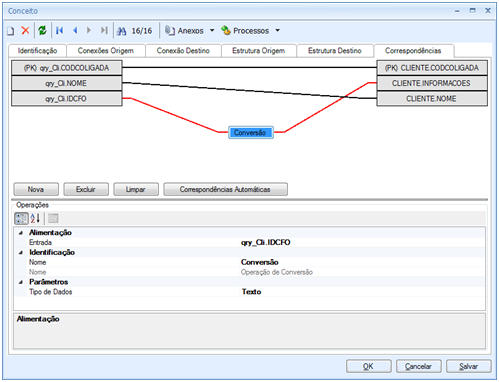Open the Estrutura Destino tab

click(x=335, y=51)
